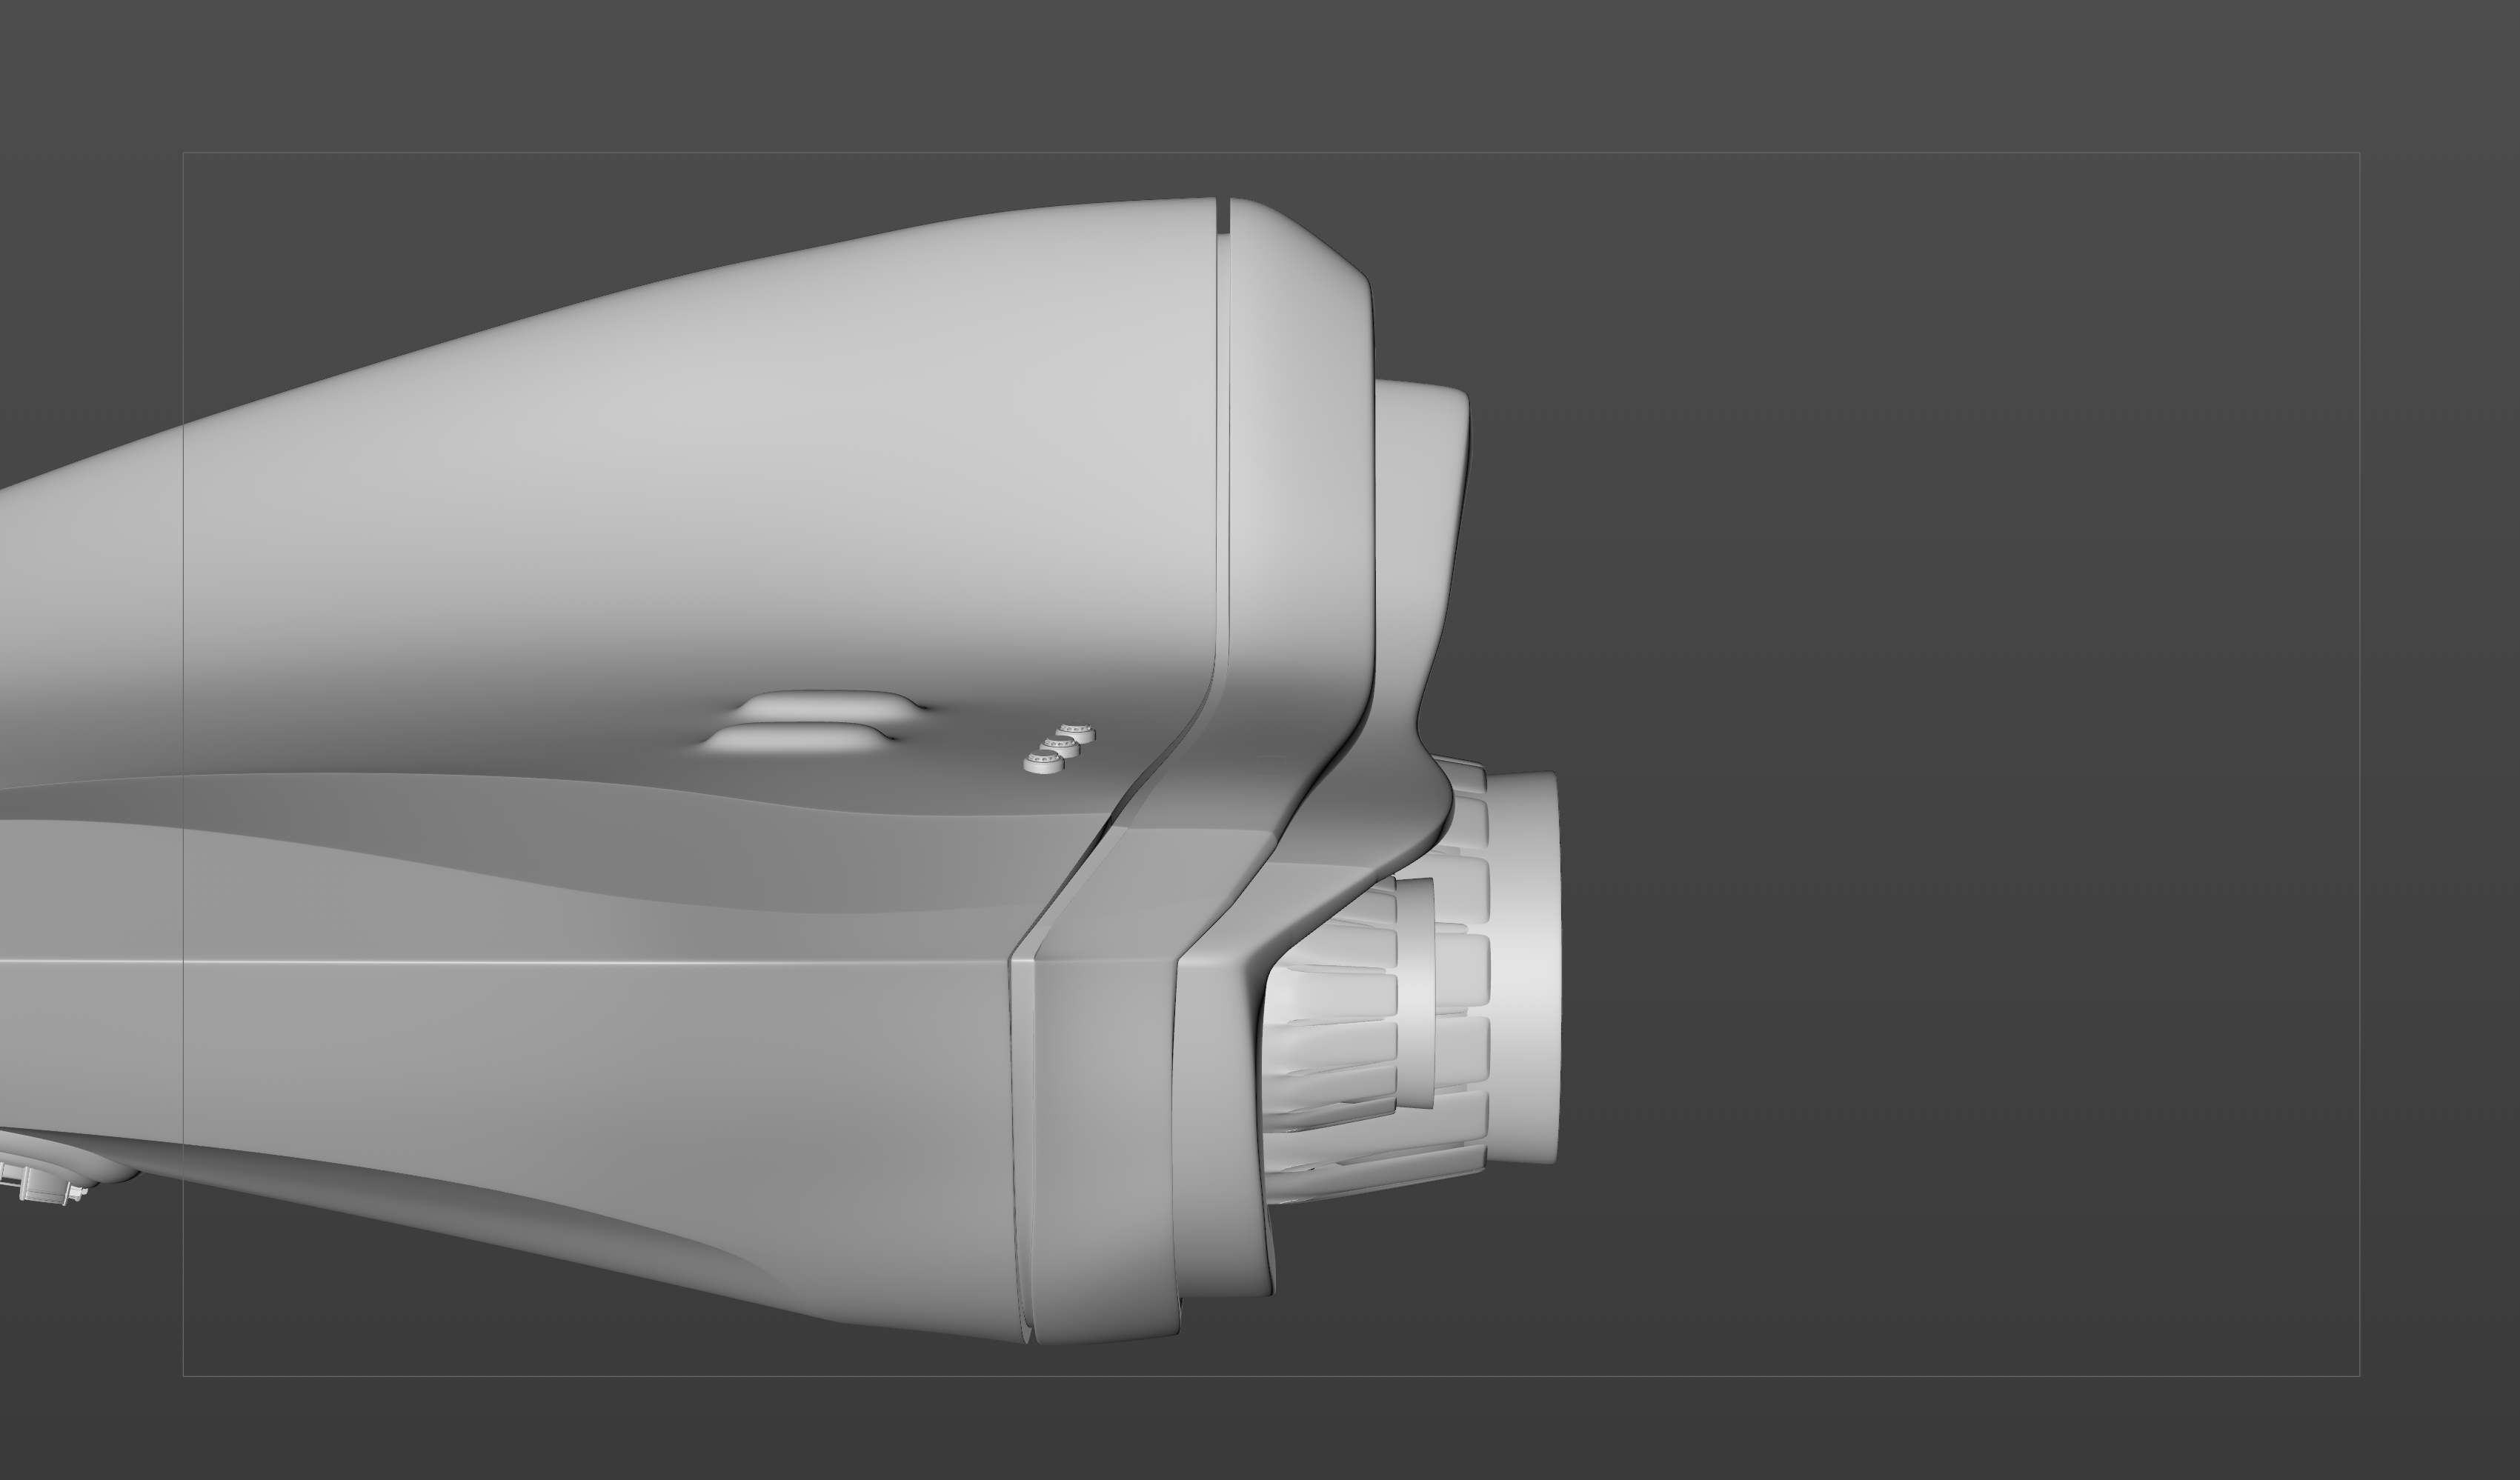This screenshot has width=2520, height=1480.
Task: Select the bottommost small round rivet
Action: click(x=1043, y=763)
